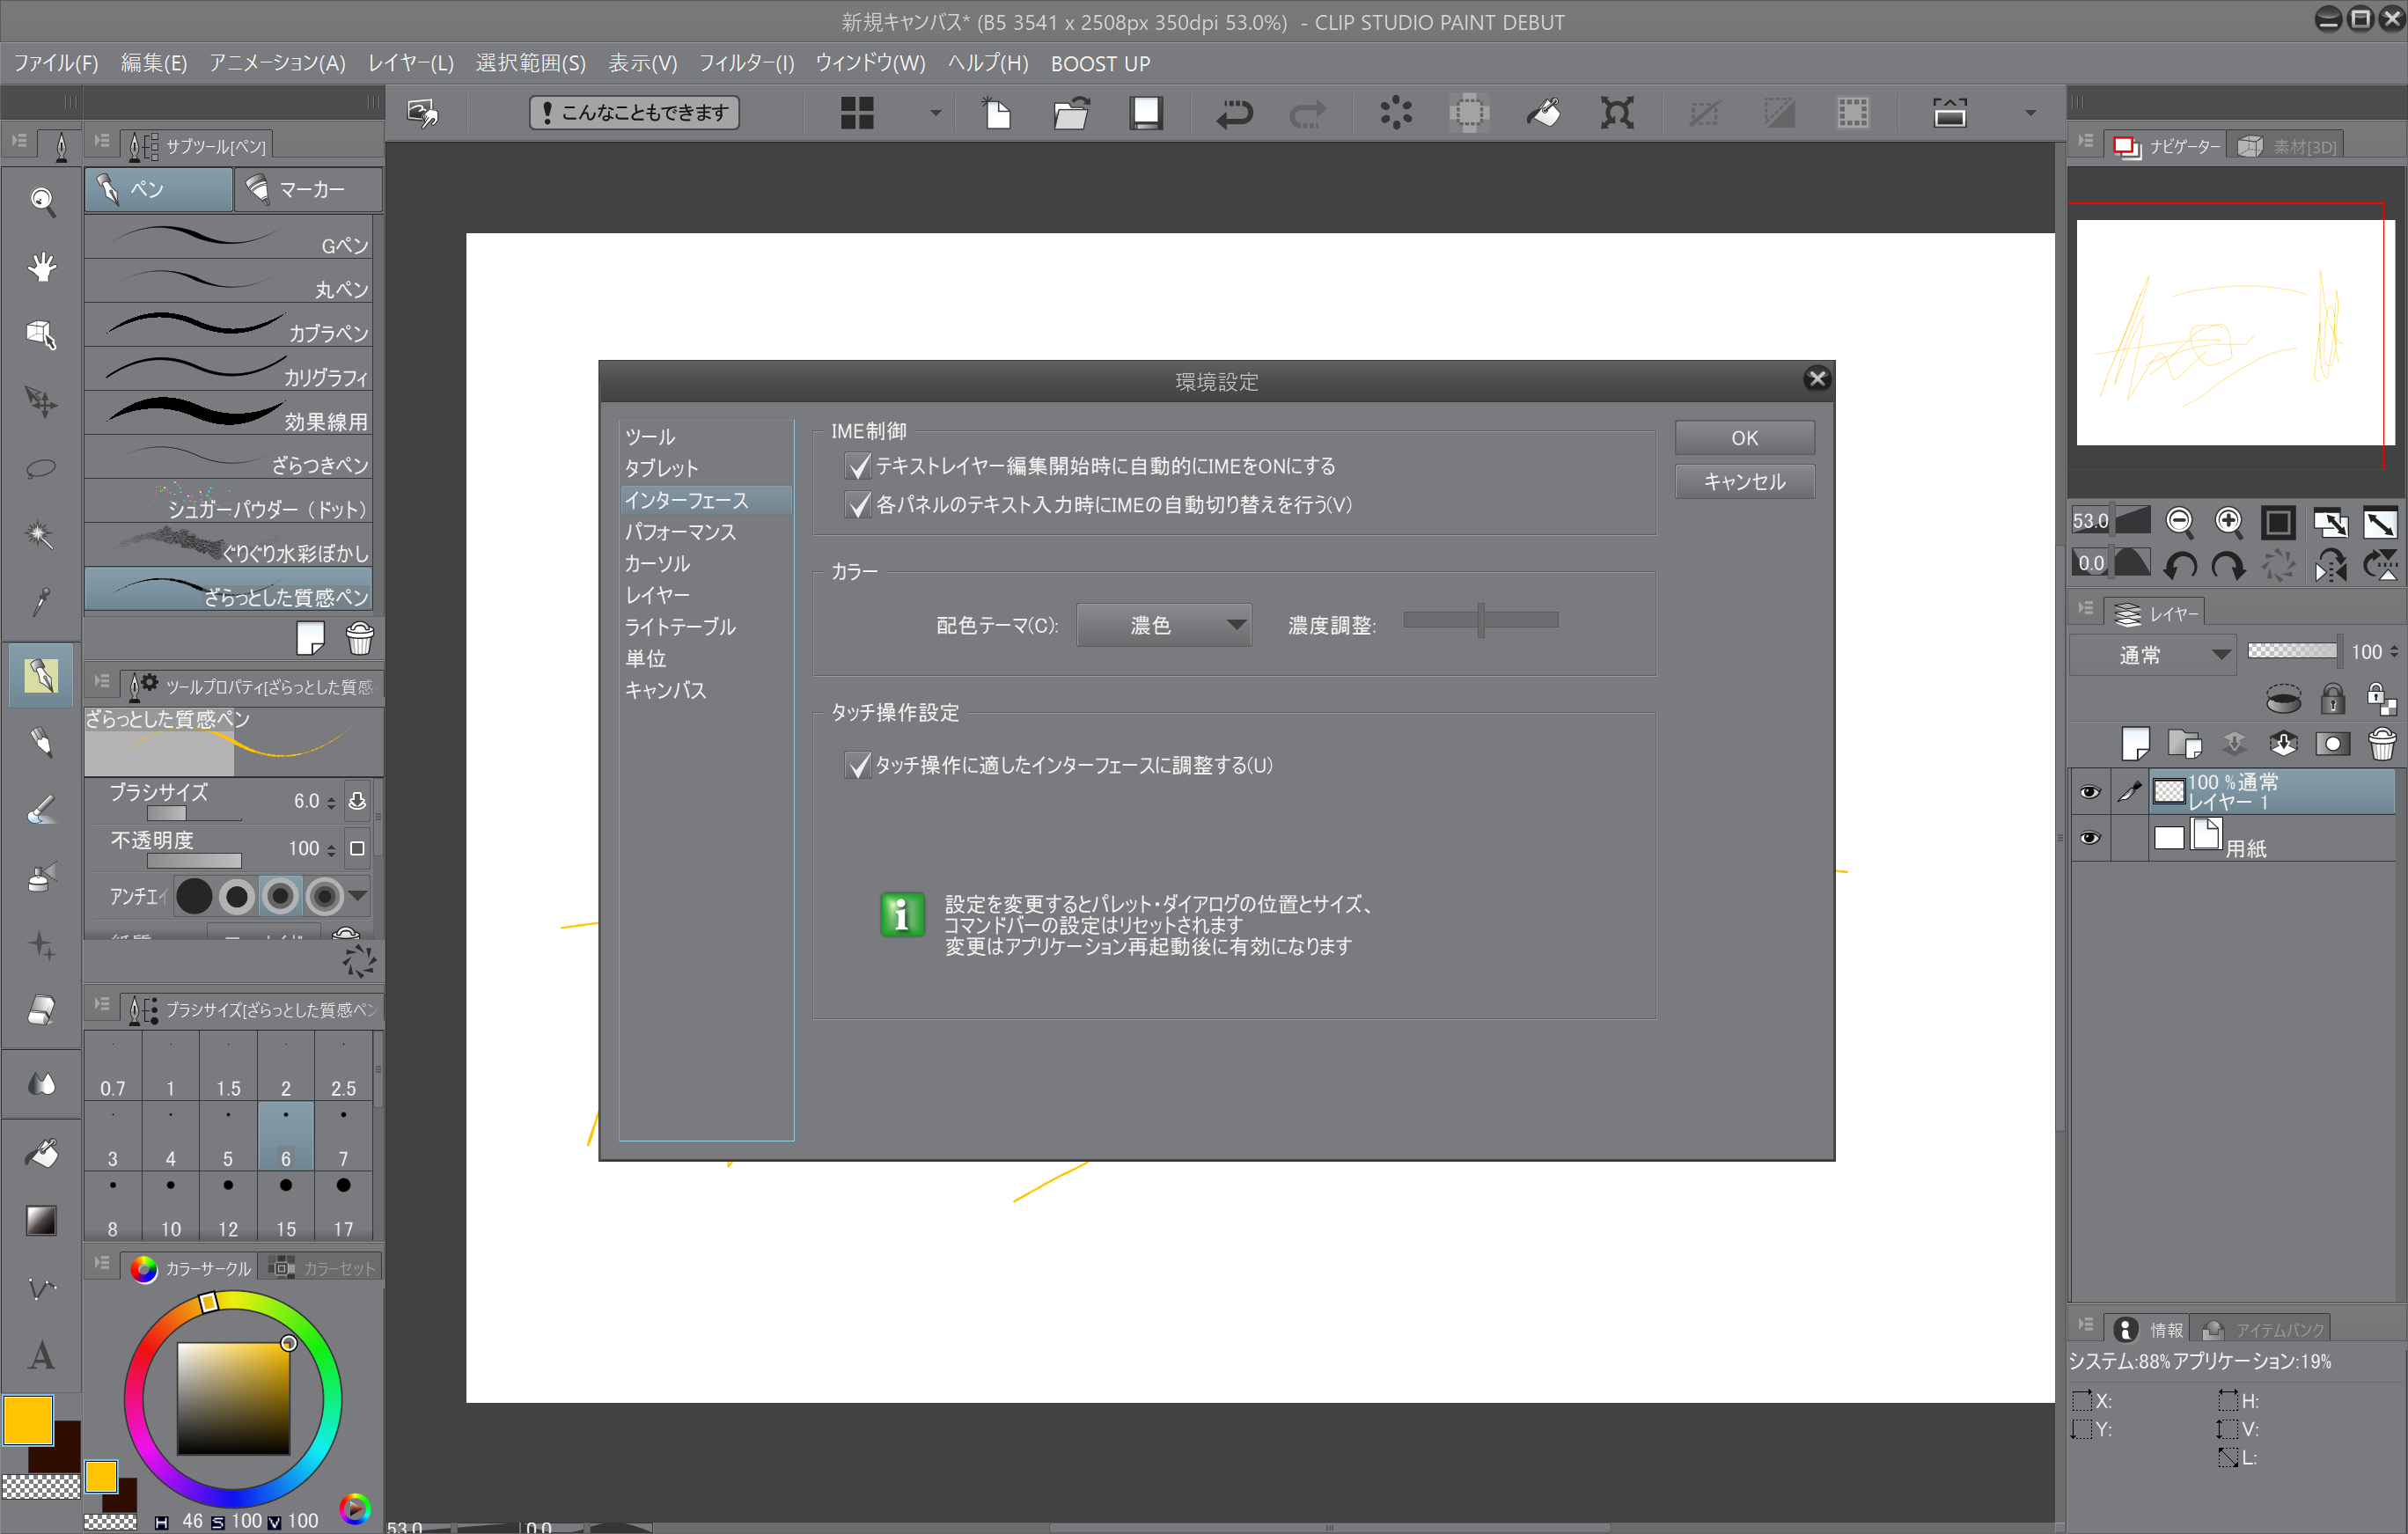Uncheck auto IME ON for text layer

tap(857, 466)
